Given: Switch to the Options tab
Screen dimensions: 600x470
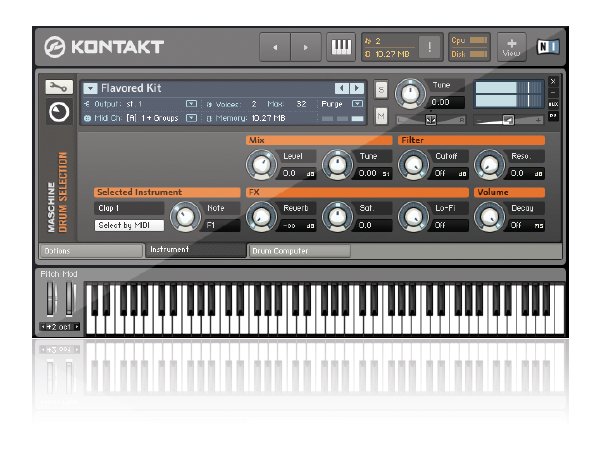Looking at the screenshot, I should click(x=91, y=251).
